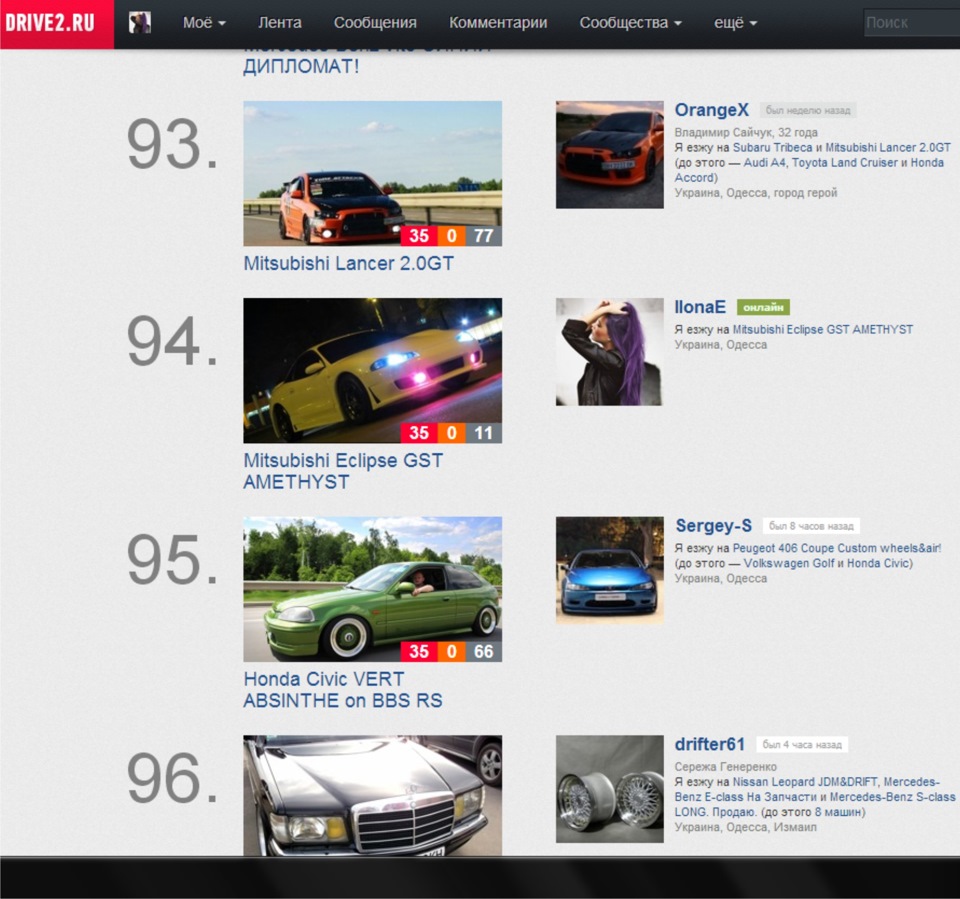Open the Audi A4 link
The height and width of the screenshot is (899, 960).
[764, 163]
